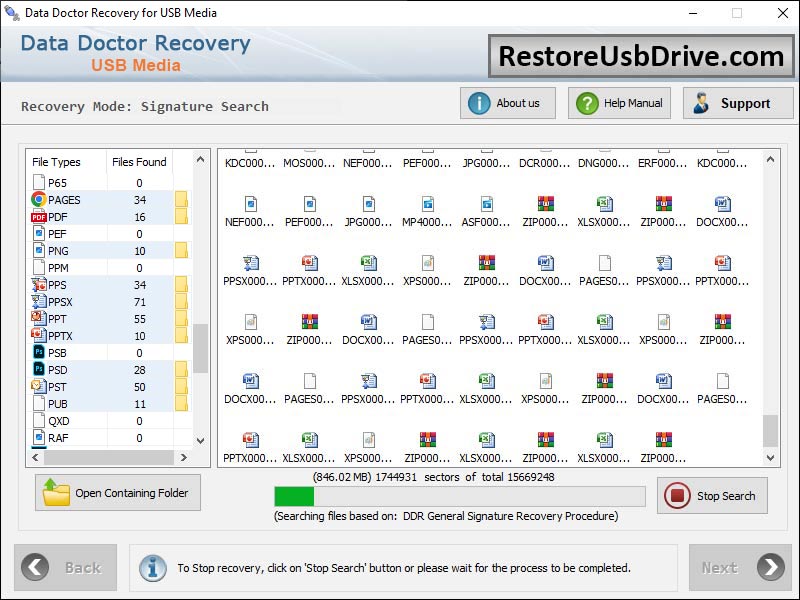Open the ASF000 media file icon

488,205
